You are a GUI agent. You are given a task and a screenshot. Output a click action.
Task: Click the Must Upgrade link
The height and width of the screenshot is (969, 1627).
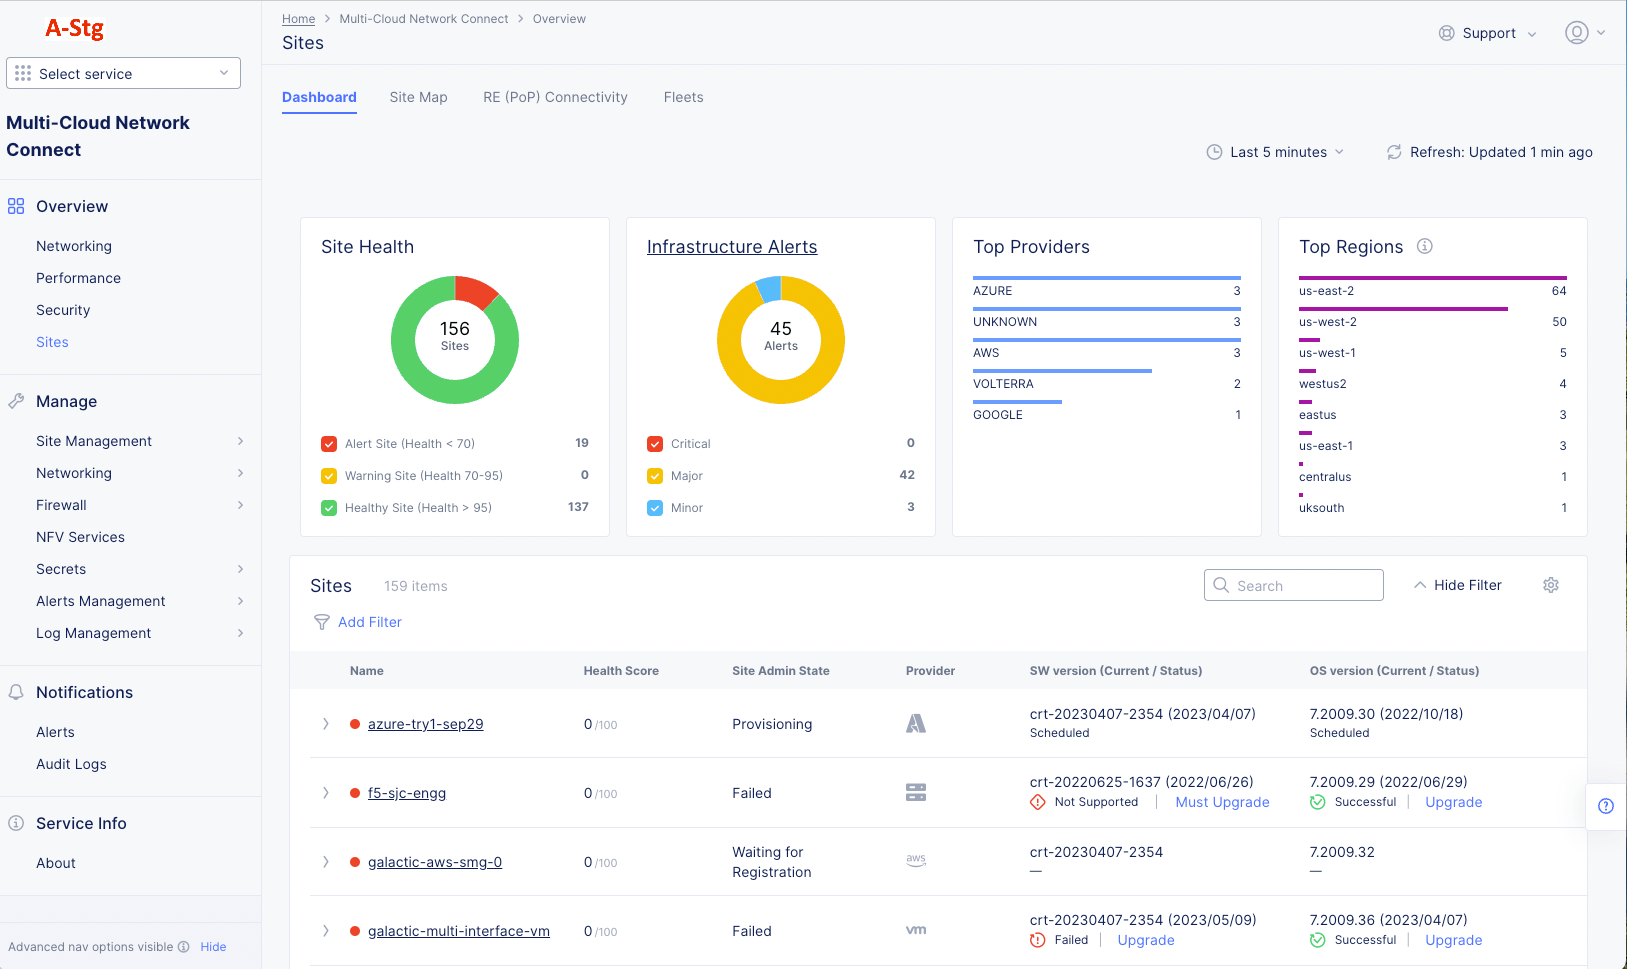[x=1222, y=802]
